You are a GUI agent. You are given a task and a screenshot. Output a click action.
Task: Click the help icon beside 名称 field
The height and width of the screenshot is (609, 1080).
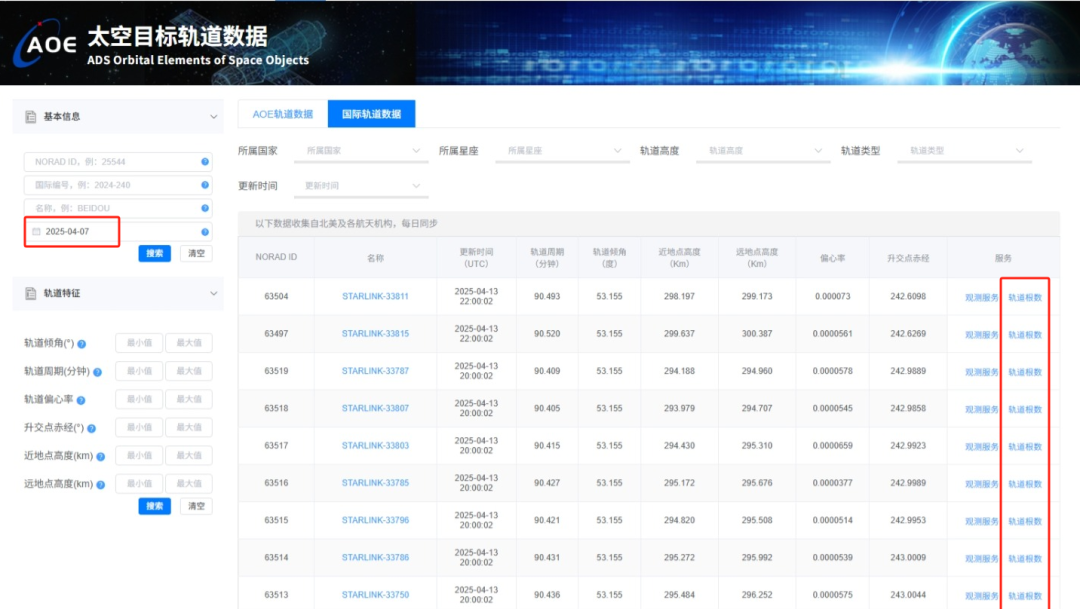[205, 208]
